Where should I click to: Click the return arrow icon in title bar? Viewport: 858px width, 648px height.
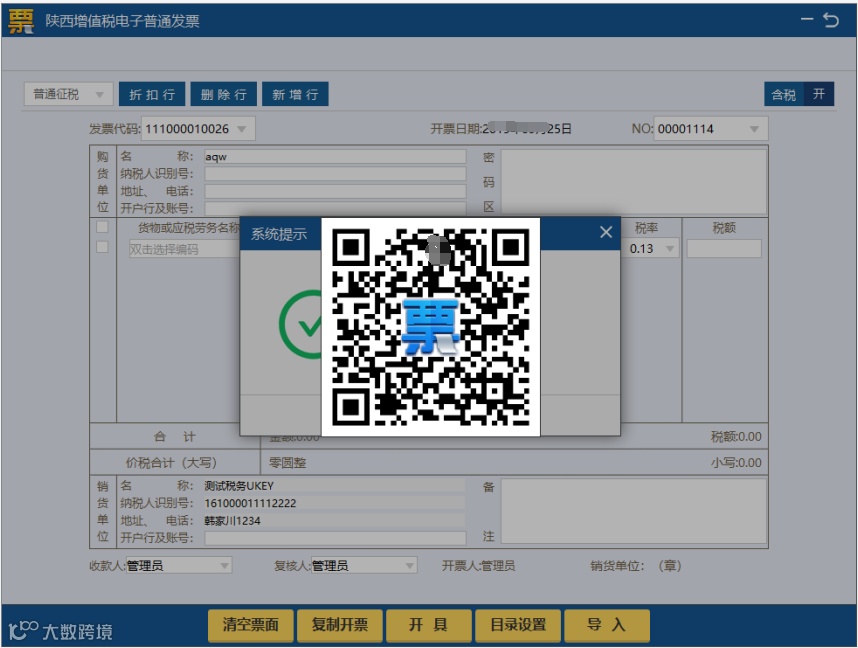click(x=831, y=21)
